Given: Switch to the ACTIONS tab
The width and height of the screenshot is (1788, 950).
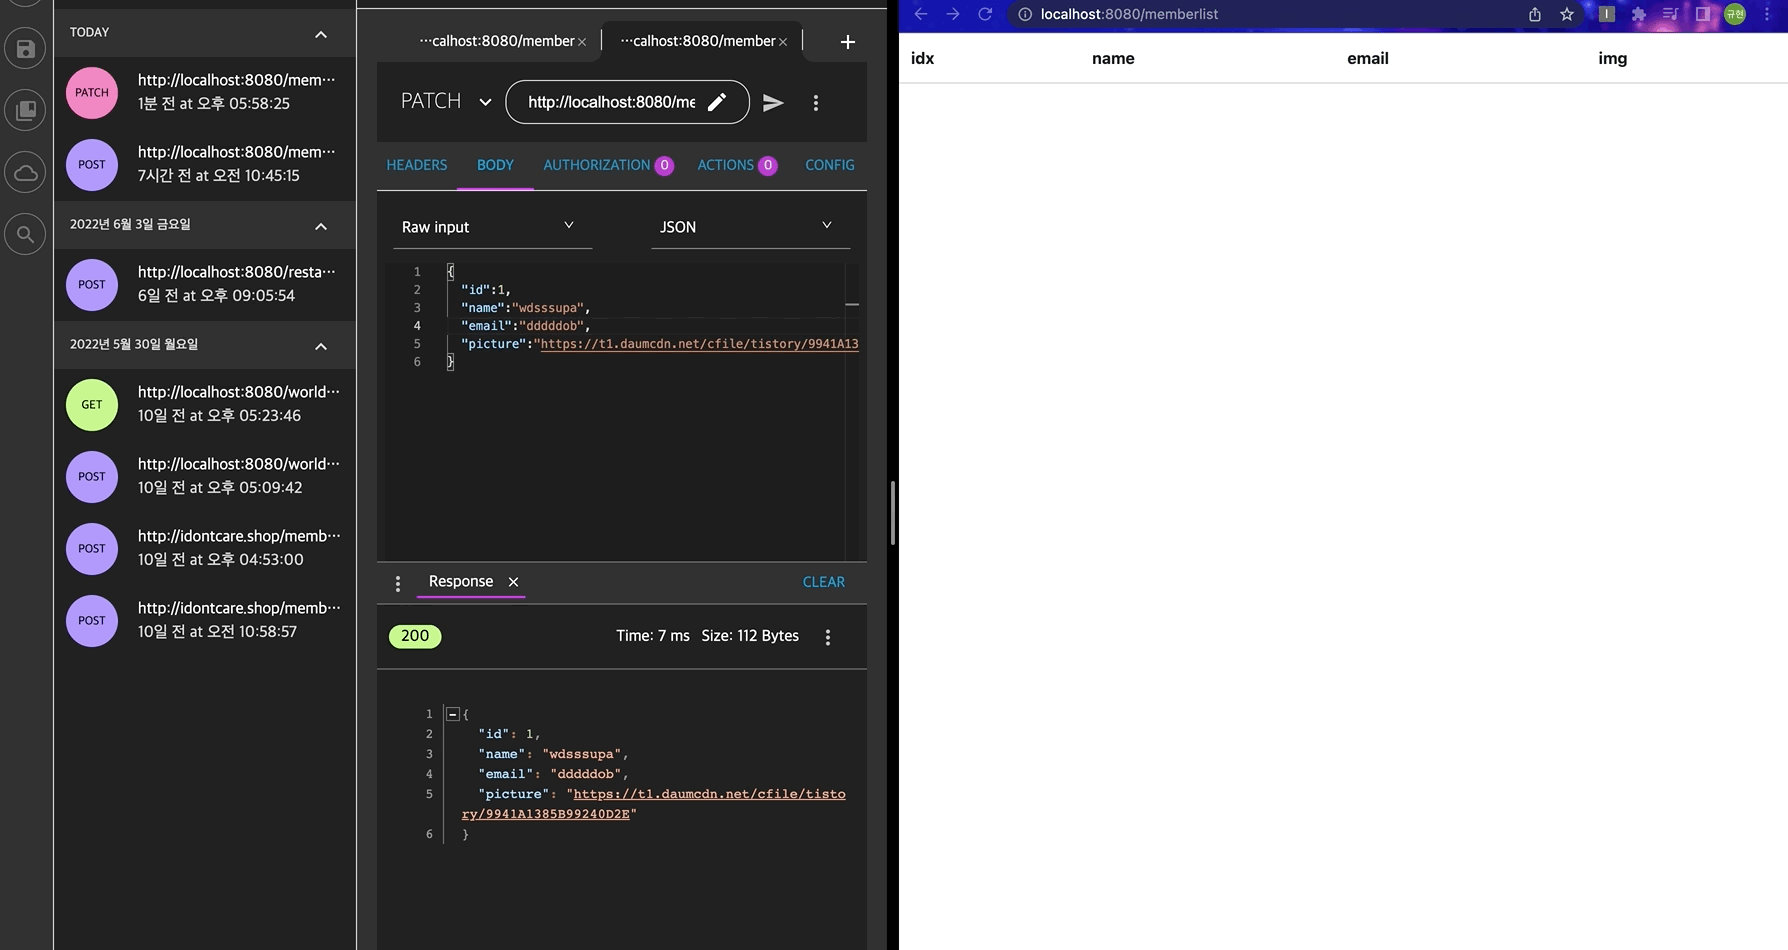Looking at the screenshot, I should click(737, 165).
